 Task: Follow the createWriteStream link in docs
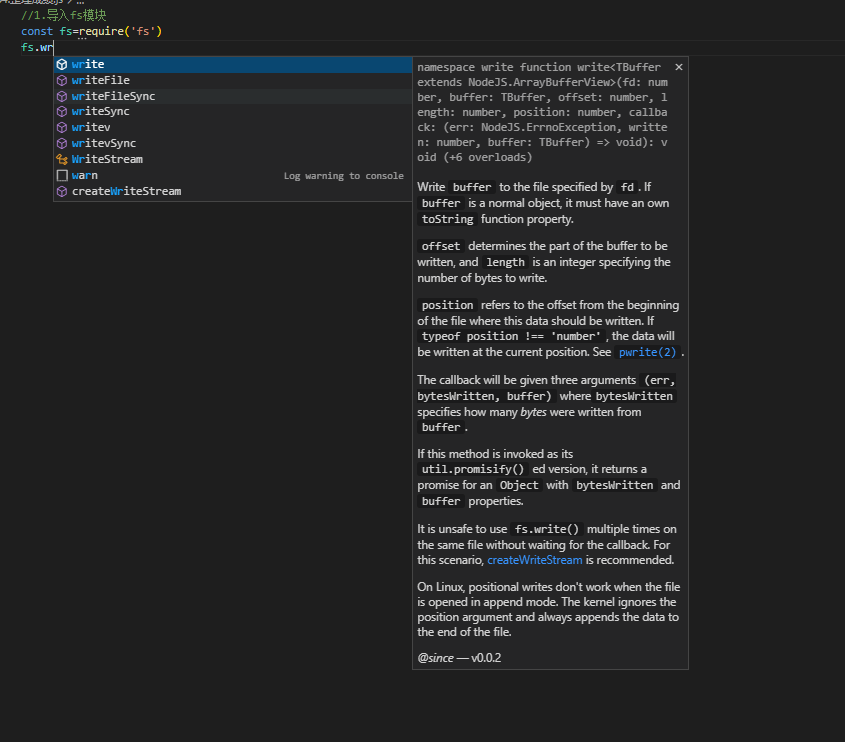(535, 560)
